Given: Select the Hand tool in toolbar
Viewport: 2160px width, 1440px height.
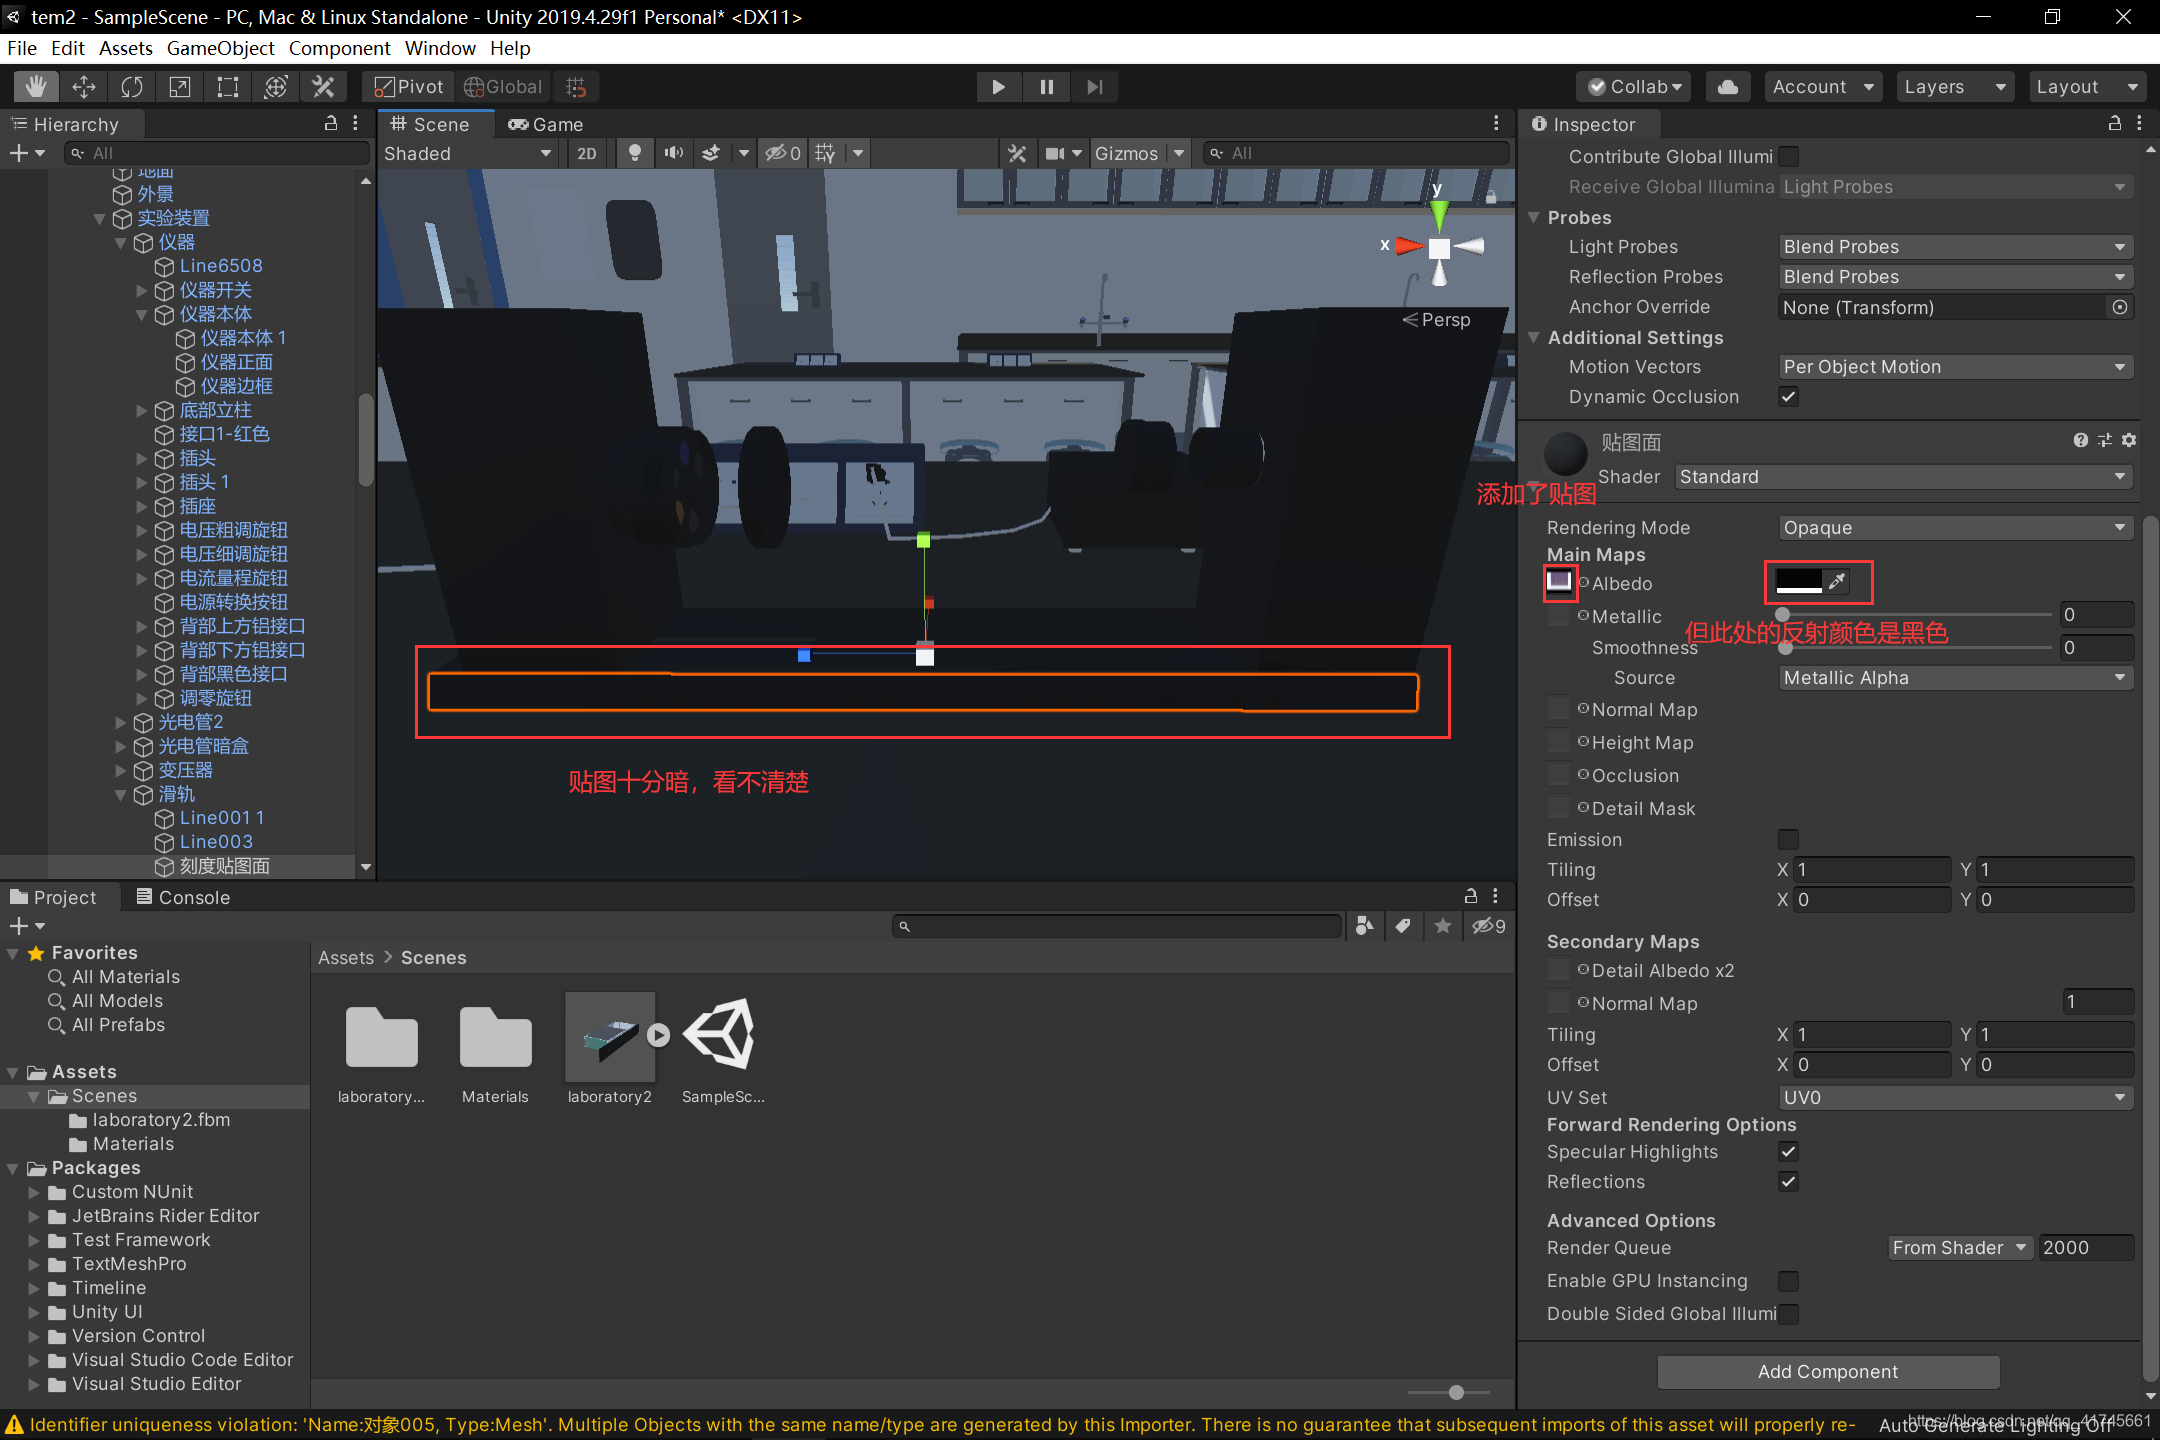Looking at the screenshot, I should coord(36,87).
